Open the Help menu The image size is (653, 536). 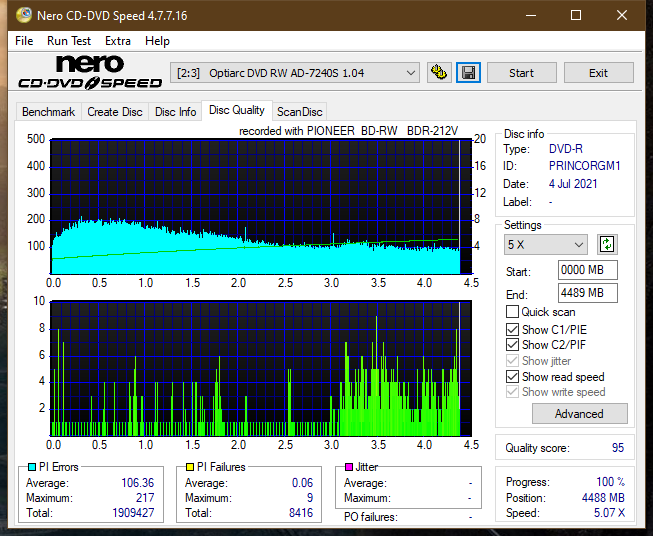tap(157, 41)
